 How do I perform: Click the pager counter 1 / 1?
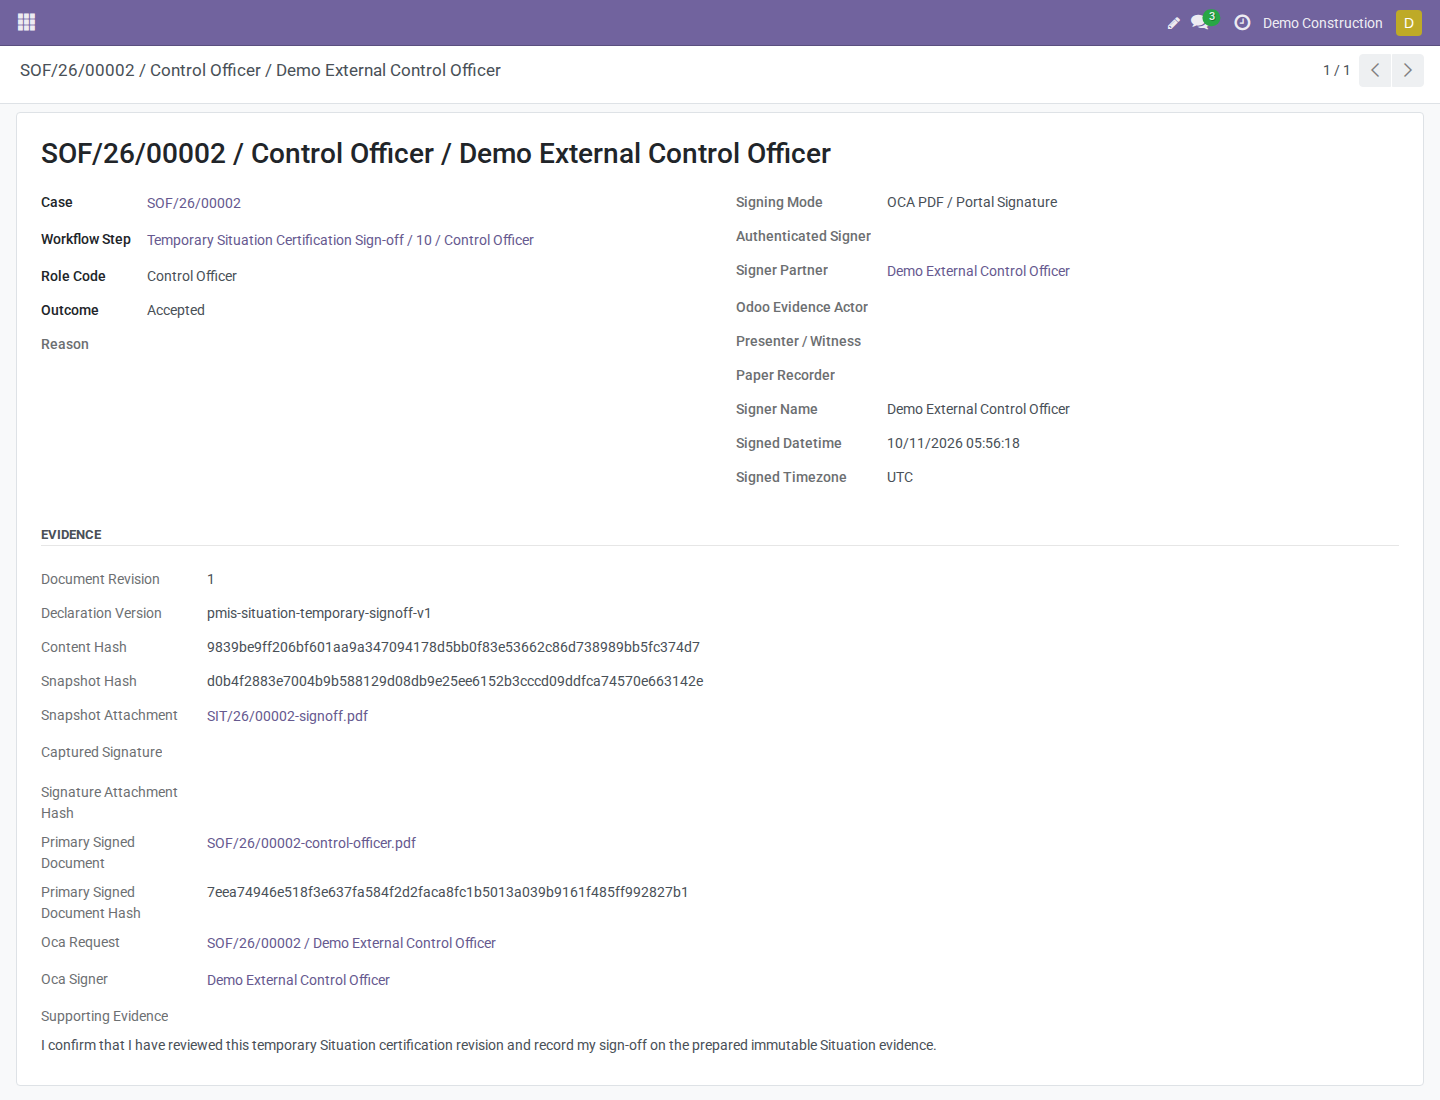(1336, 70)
